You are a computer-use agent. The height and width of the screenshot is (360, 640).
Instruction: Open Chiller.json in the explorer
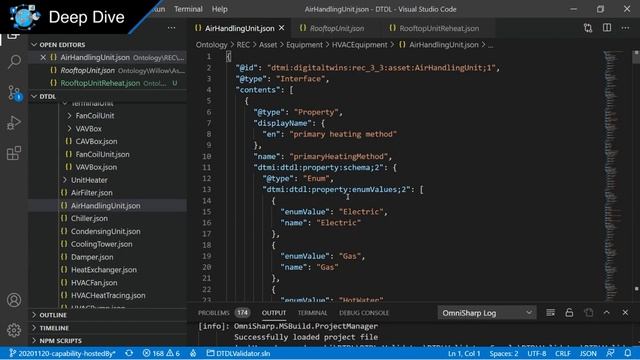89,218
